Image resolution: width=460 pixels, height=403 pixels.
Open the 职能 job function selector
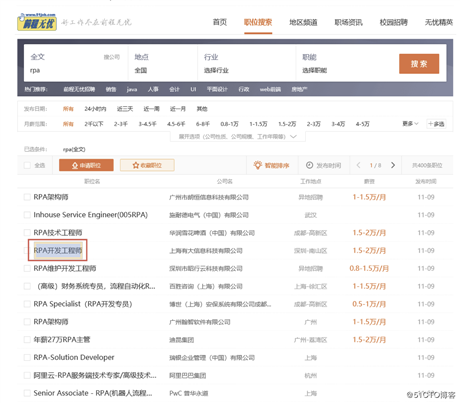tap(345, 63)
